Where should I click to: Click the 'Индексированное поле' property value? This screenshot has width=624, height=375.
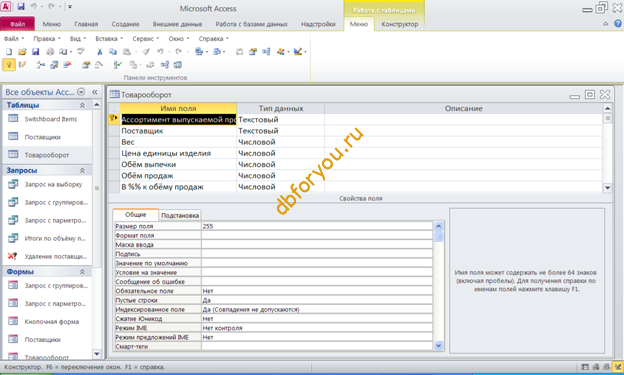(317, 309)
